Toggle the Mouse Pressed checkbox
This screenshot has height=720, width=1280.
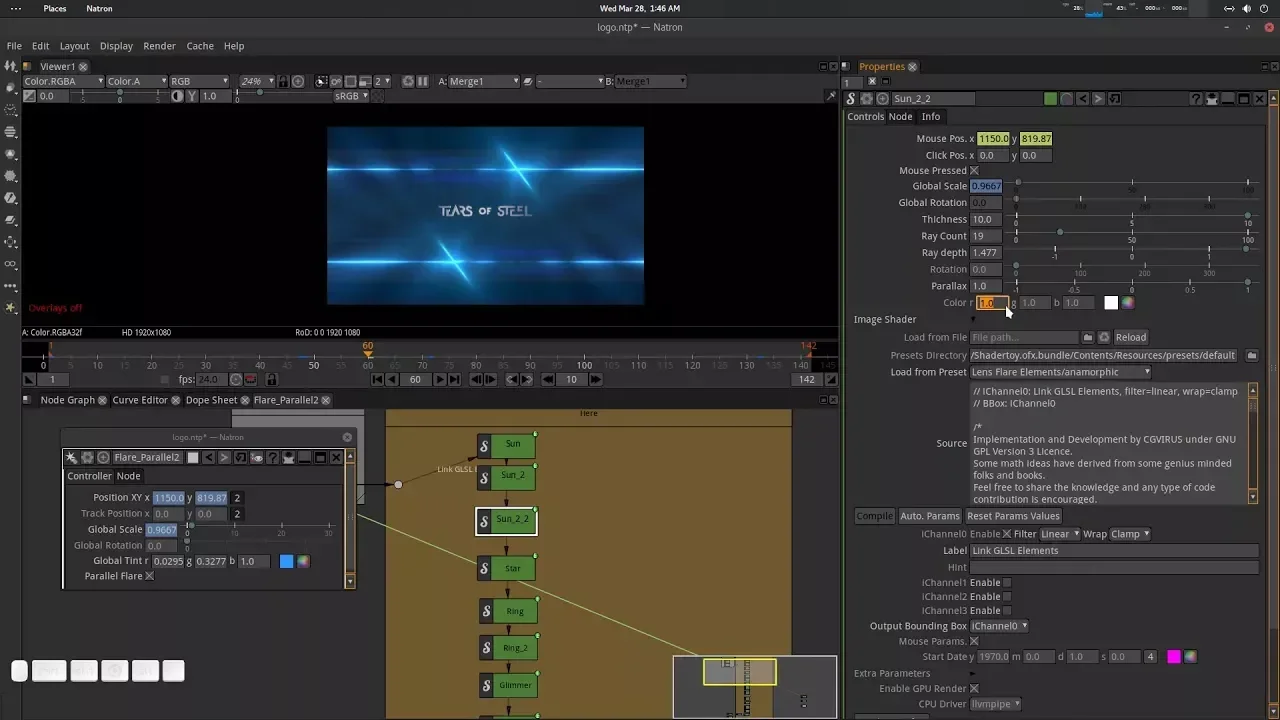[974, 171]
